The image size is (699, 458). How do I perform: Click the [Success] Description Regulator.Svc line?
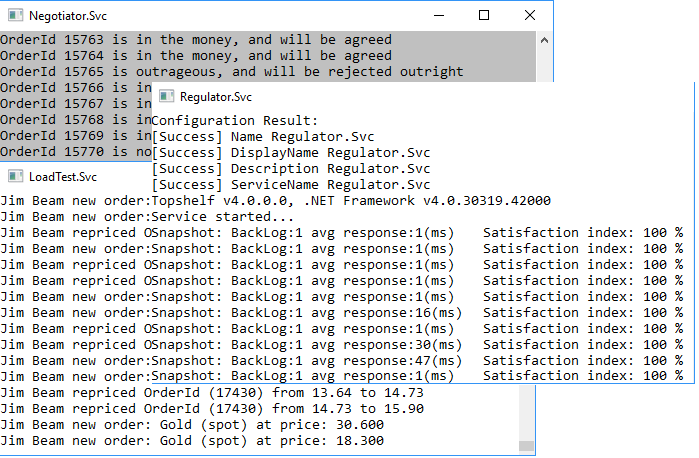point(290,168)
